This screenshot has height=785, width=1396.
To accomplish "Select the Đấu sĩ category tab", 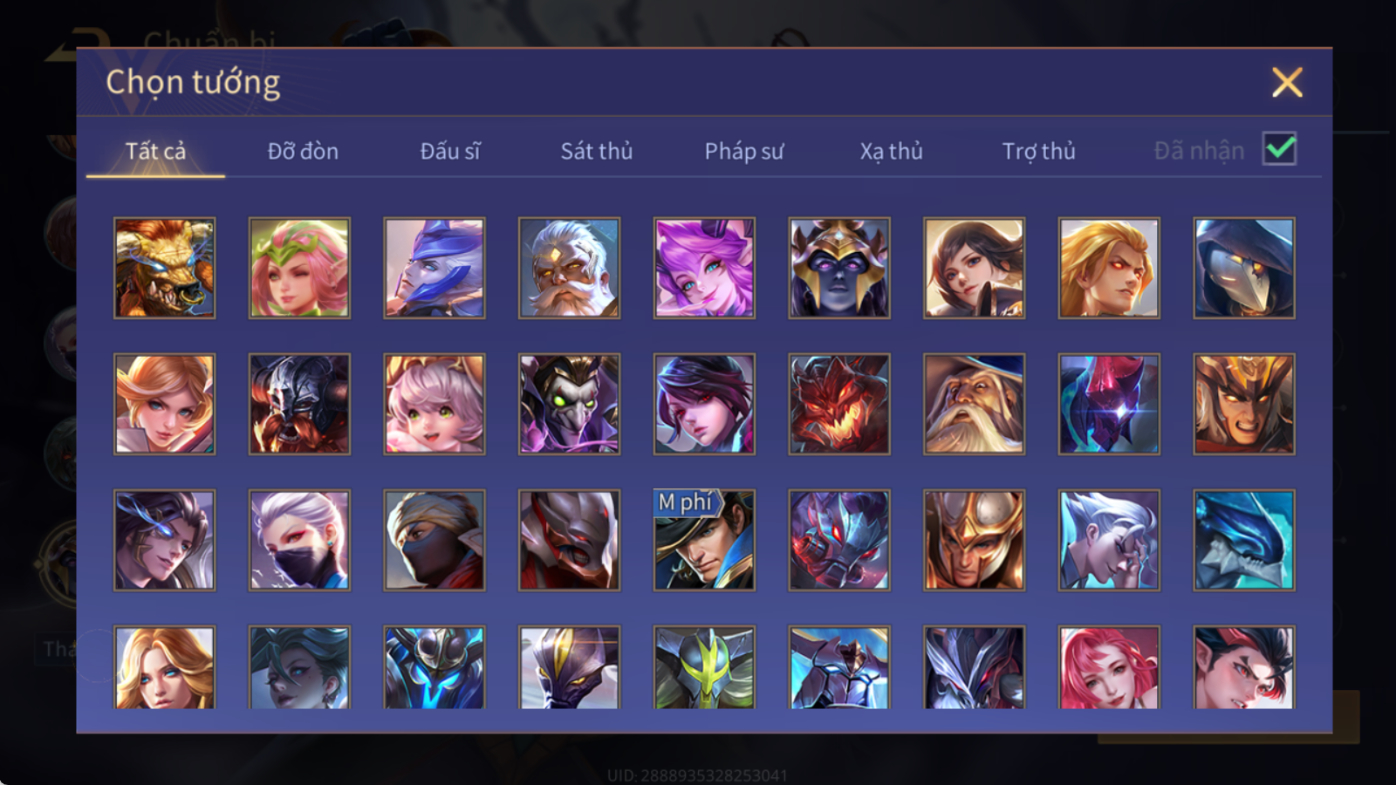I will point(450,151).
